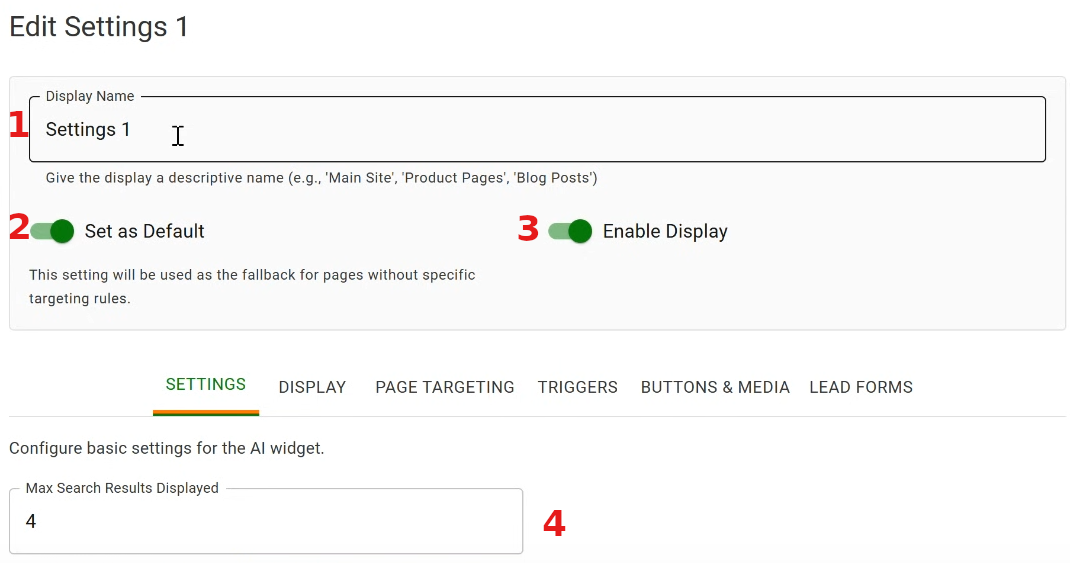Click the "Edit Settings 1" page heading
1070x563 pixels.
pyautogui.click(x=99, y=27)
